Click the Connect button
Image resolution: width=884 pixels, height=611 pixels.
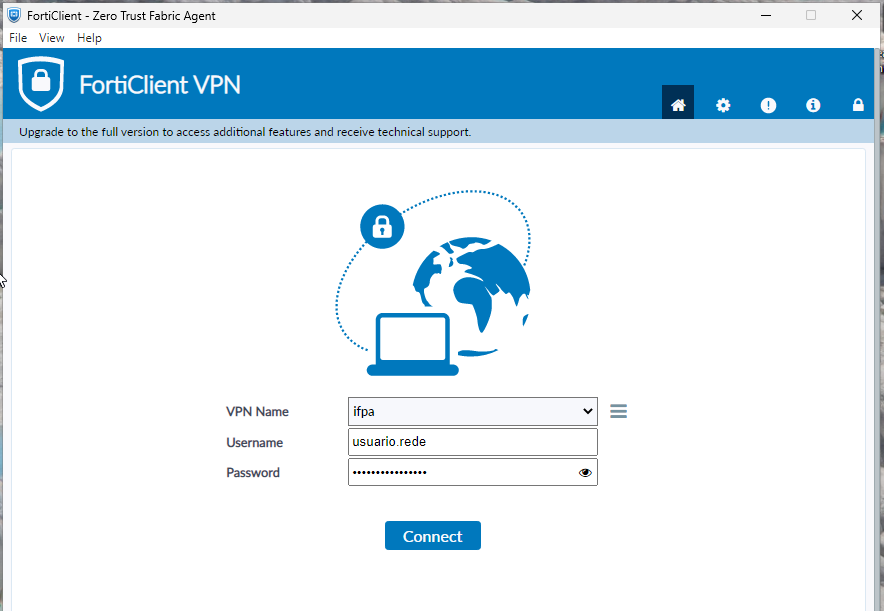[x=432, y=535]
